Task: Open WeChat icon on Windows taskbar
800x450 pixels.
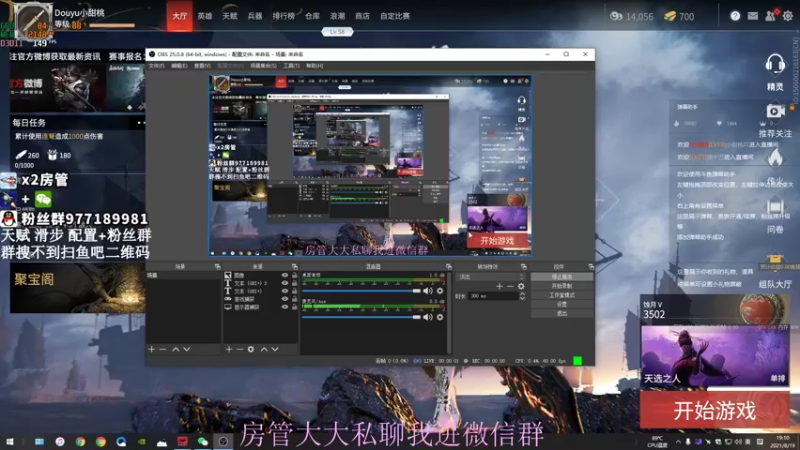Action: tap(203, 442)
